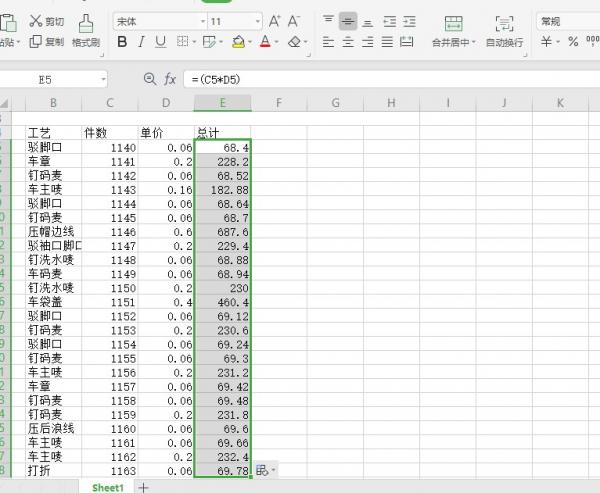The image size is (600, 493).
Task: Apply the red font color A
Action: 265,41
